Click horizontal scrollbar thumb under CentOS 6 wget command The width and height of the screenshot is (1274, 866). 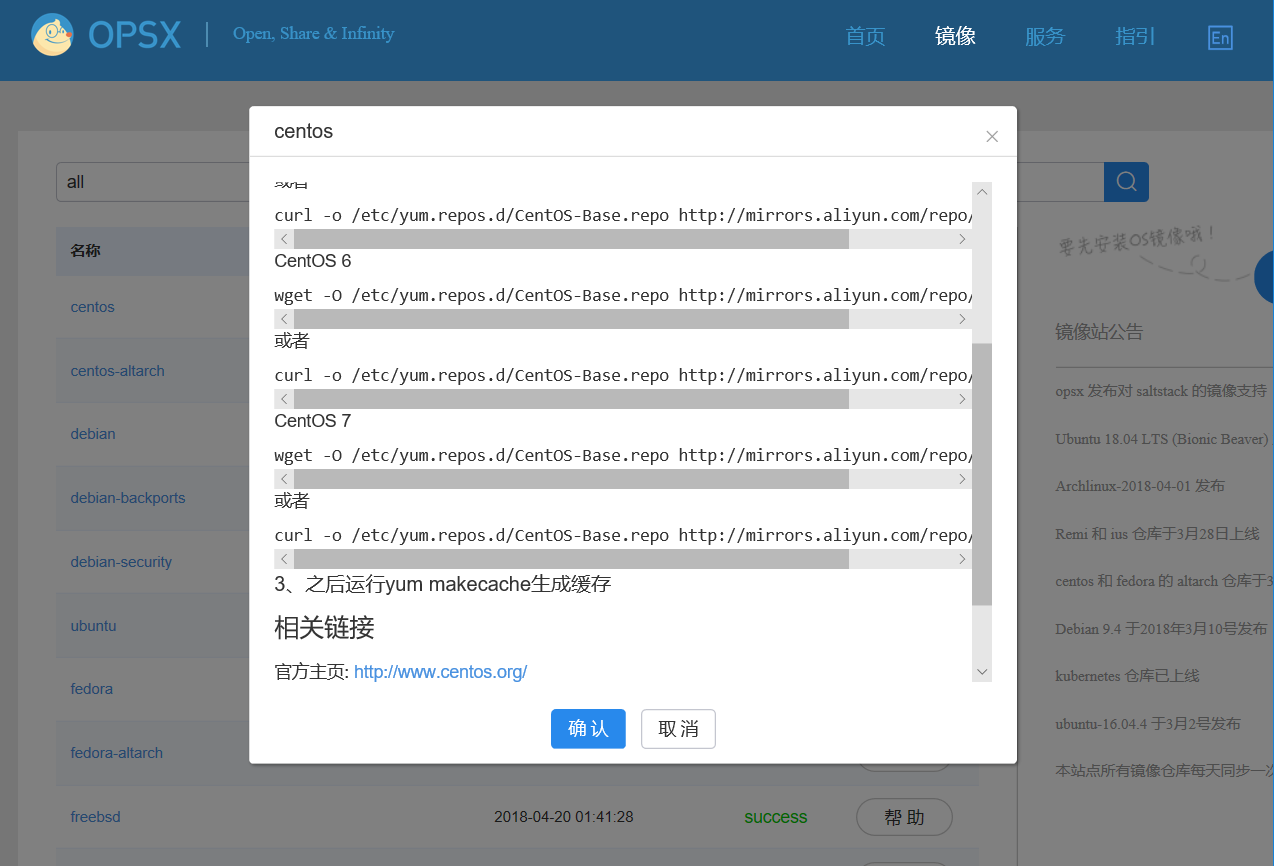(x=571, y=319)
